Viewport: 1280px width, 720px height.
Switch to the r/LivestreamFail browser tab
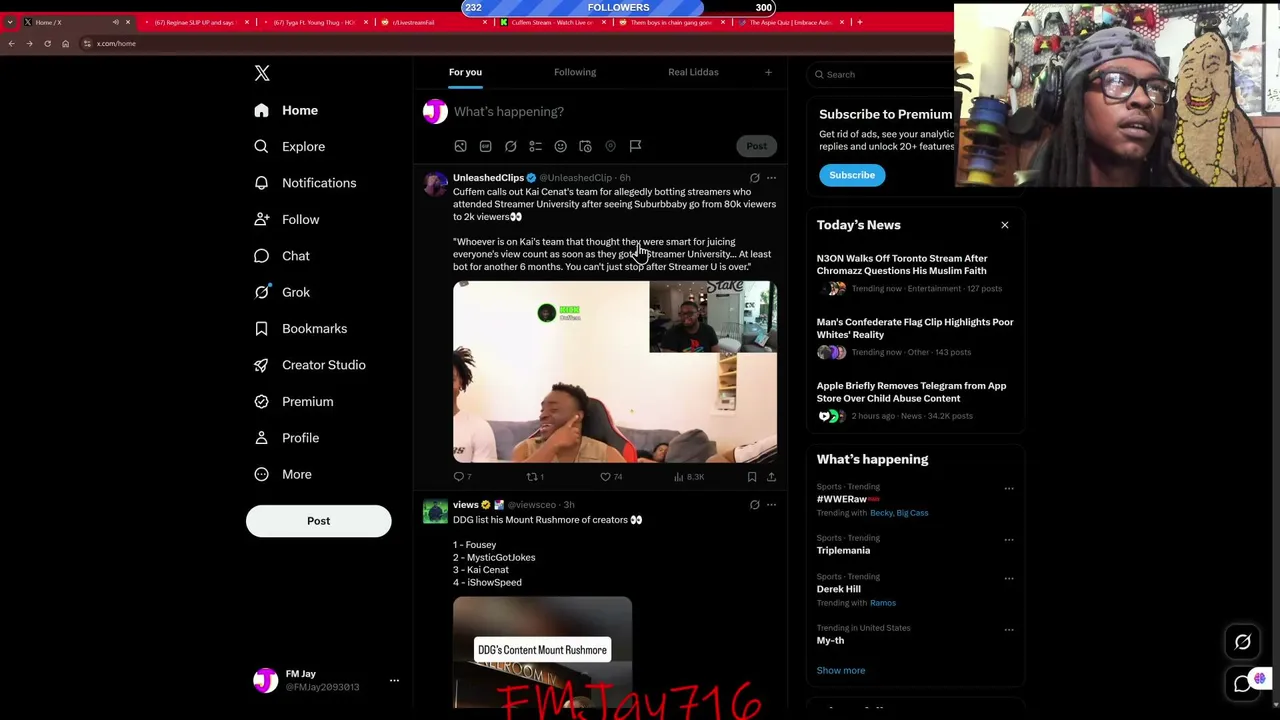(431, 22)
